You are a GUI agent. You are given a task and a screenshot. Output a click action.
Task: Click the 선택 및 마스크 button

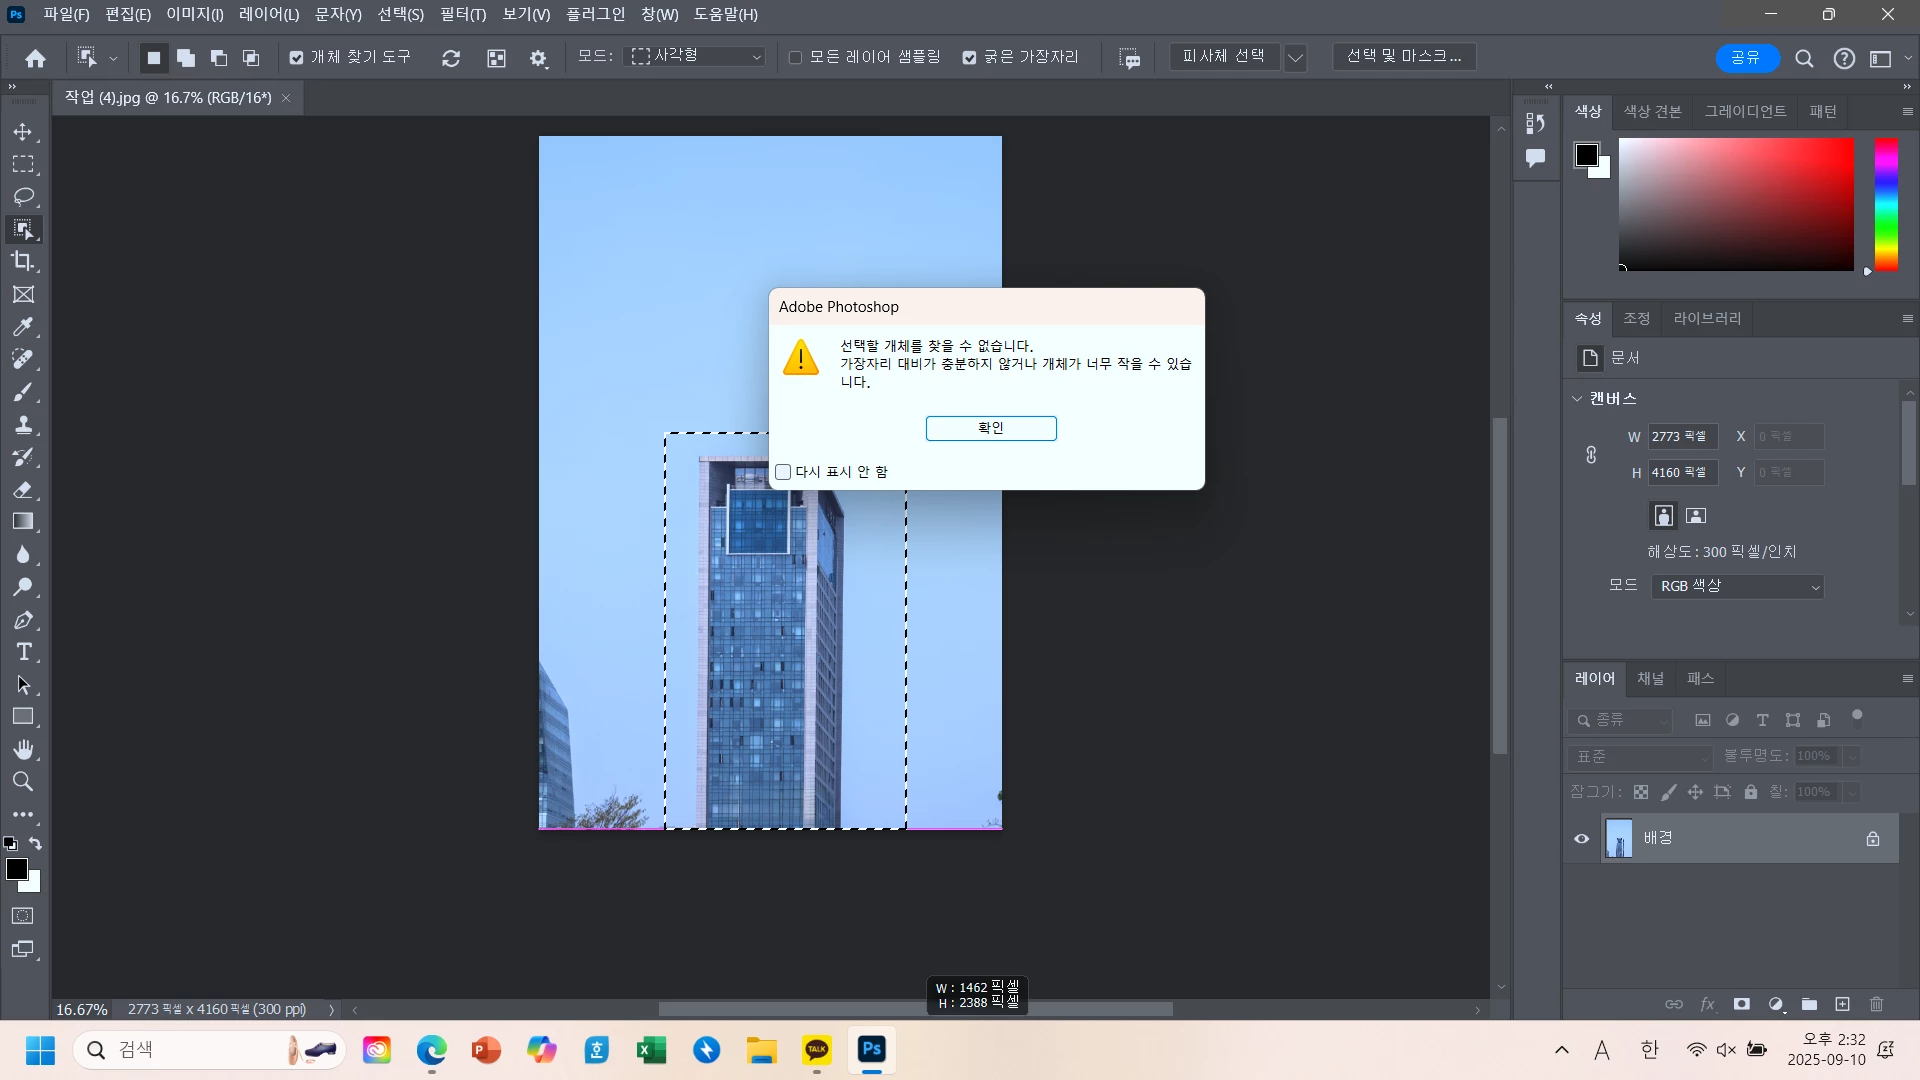(1404, 57)
